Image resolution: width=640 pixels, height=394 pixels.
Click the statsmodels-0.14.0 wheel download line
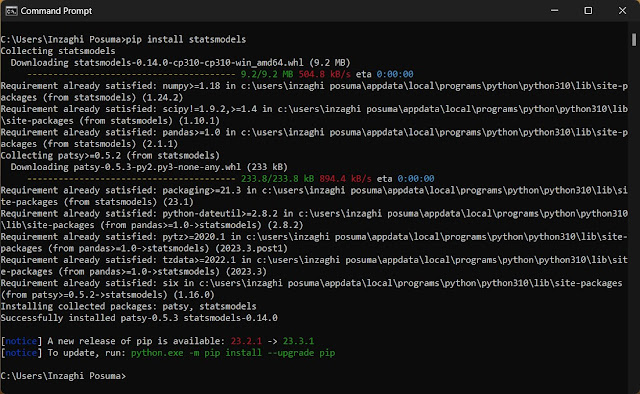coord(180,62)
